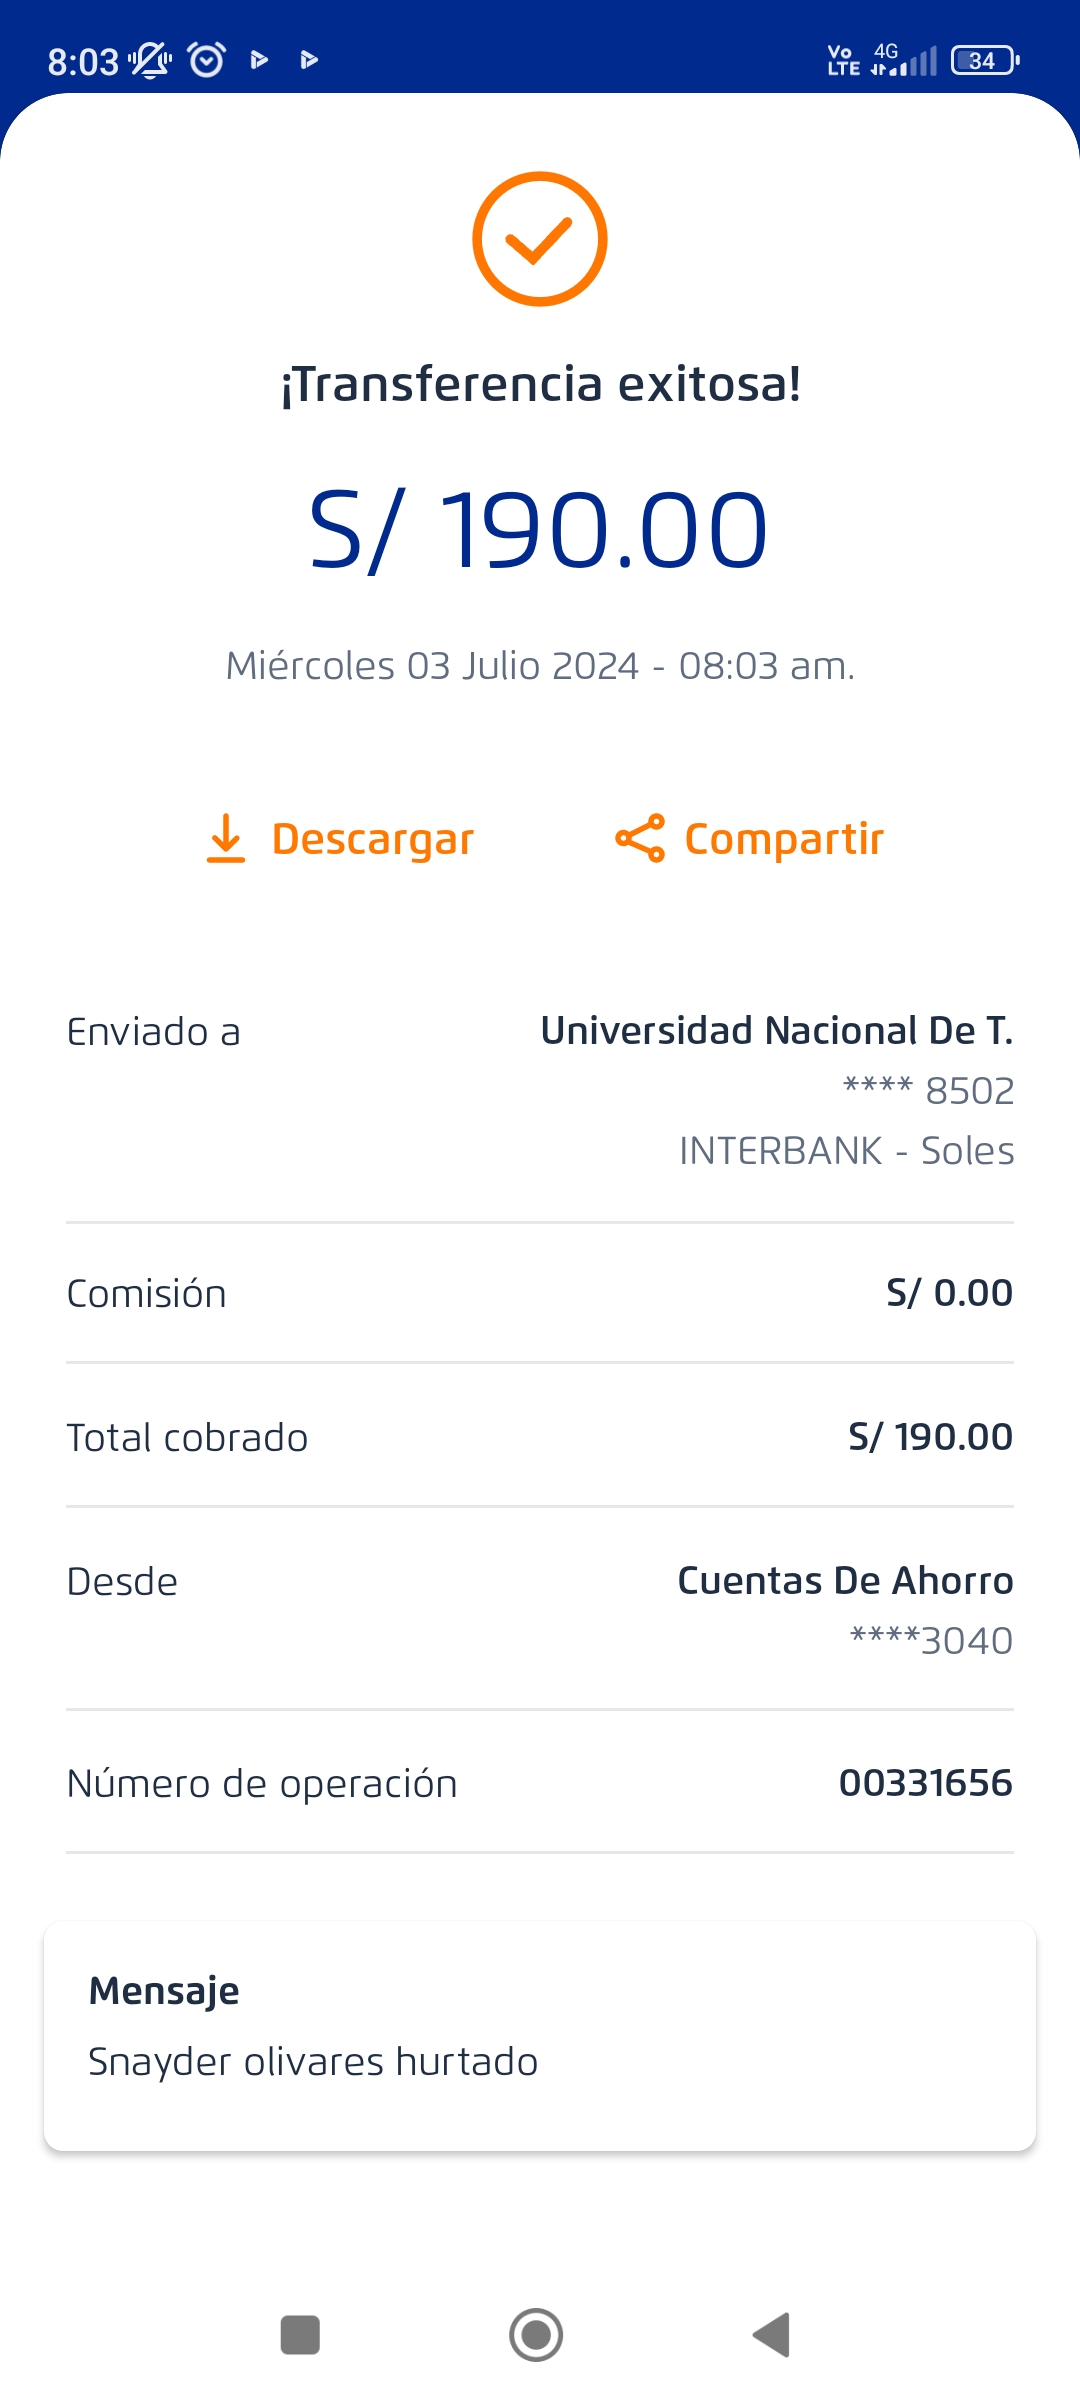
Task: Tap the Mensaje card
Action: [540, 2035]
